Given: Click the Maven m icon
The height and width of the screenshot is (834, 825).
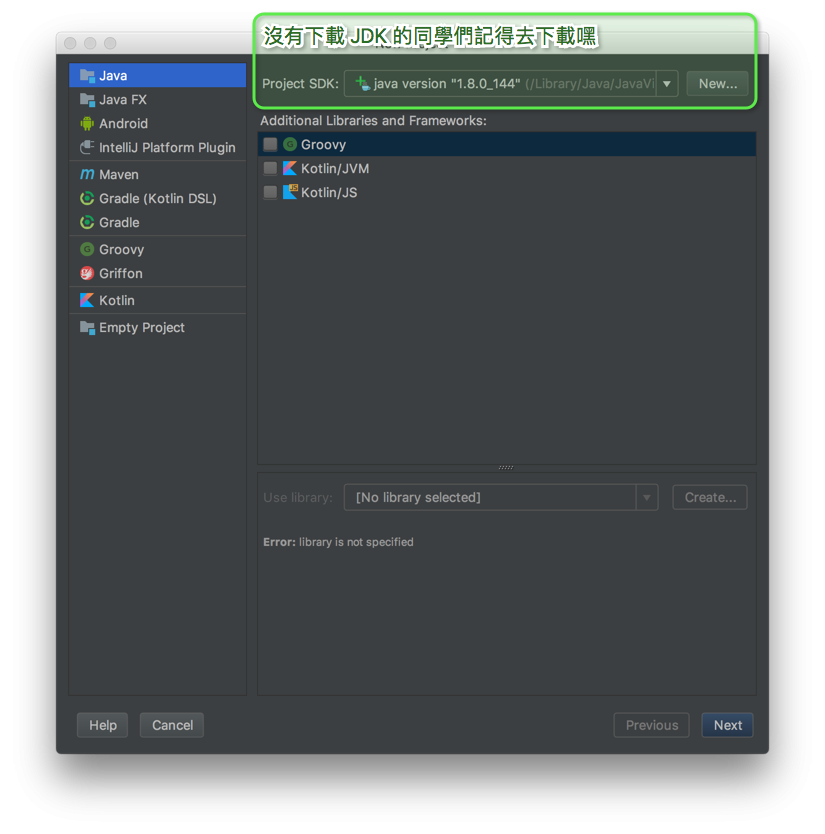Looking at the screenshot, I should pos(87,174).
